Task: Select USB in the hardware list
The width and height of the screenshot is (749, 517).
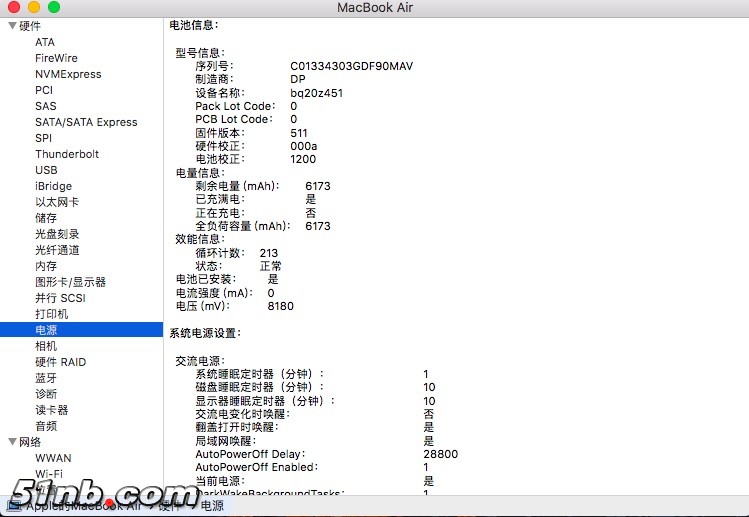Action: tap(46, 170)
